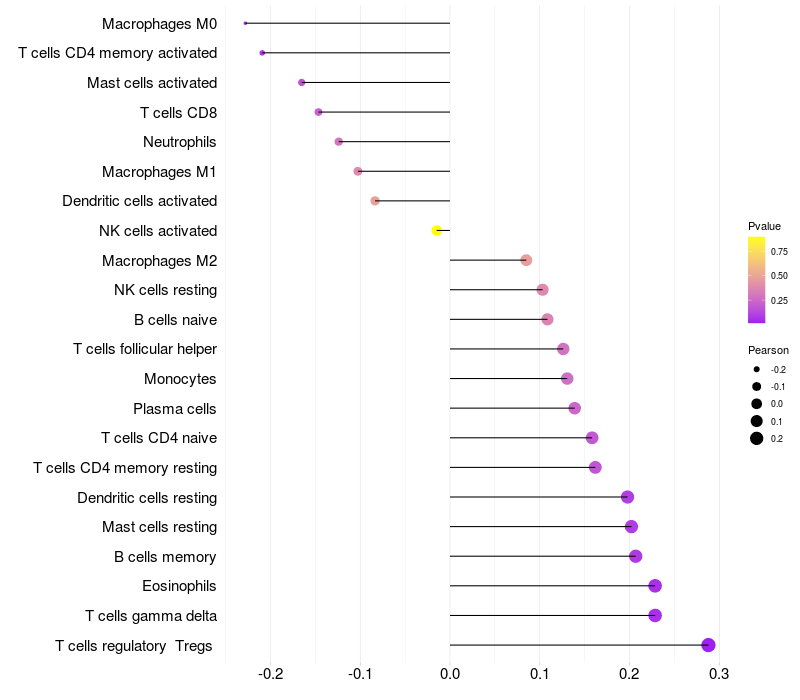Select the Mast cells activated dot
This screenshot has height=700, width=800.
point(302,83)
